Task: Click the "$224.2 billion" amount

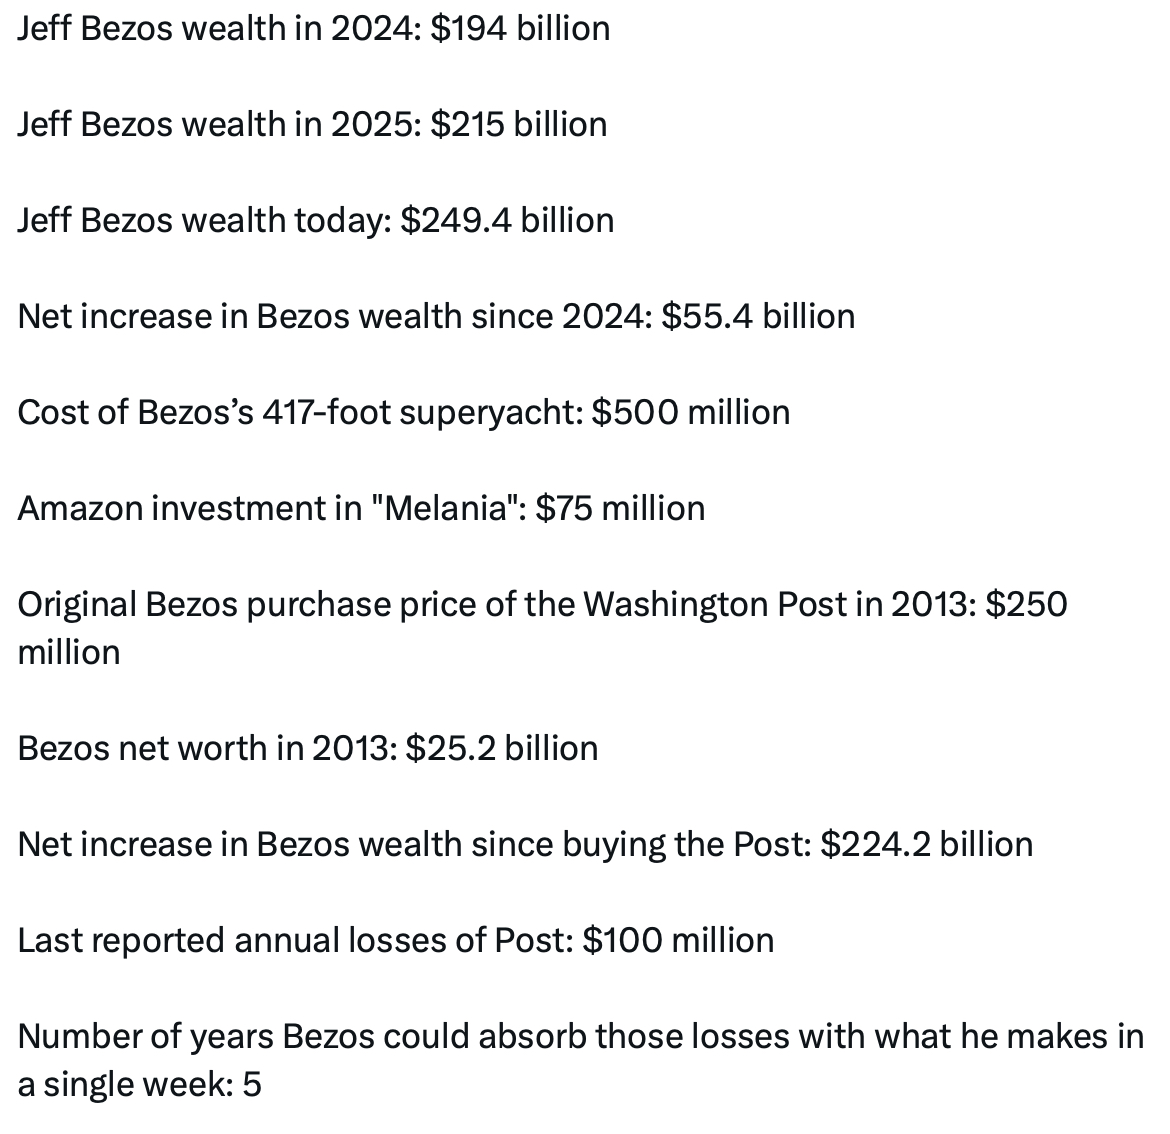Action: [926, 844]
